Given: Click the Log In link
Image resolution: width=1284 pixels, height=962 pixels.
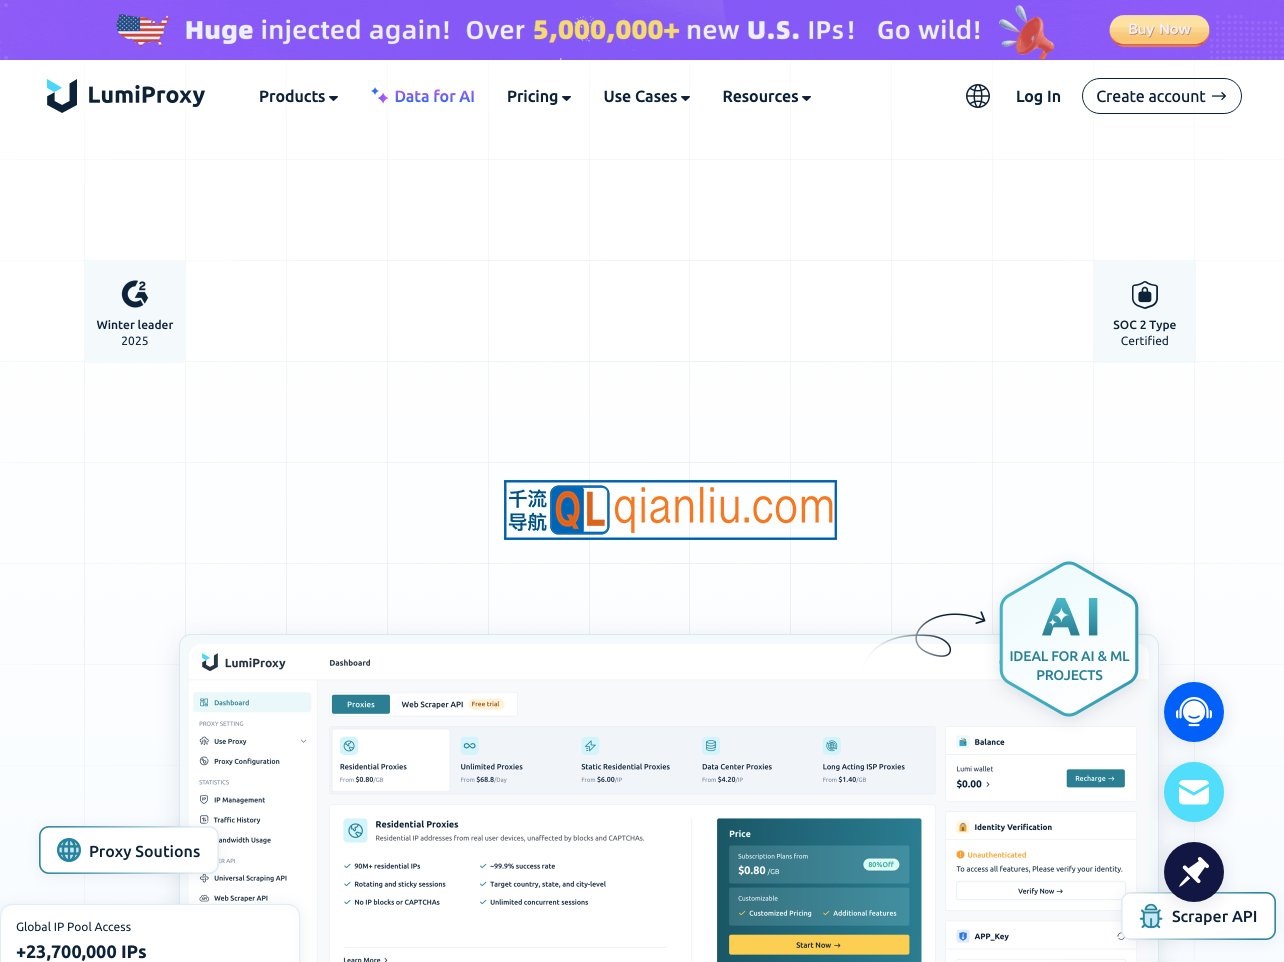Looking at the screenshot, I should [1038, 96].
